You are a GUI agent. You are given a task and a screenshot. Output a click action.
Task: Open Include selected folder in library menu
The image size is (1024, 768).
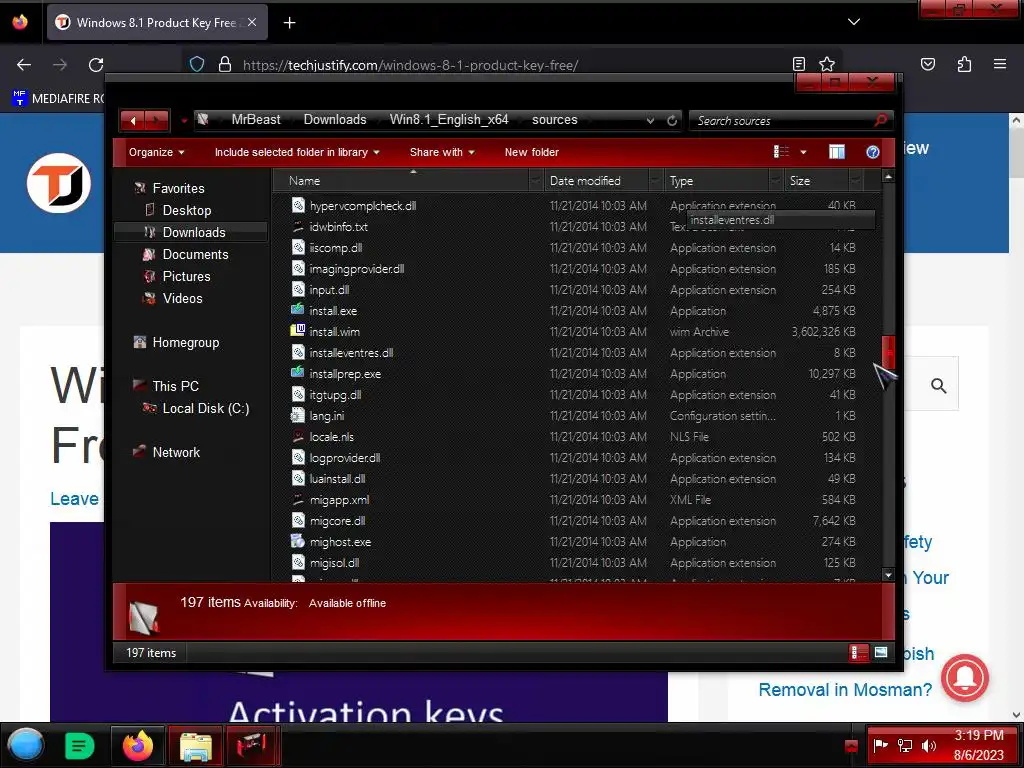(x=297, y=152)
